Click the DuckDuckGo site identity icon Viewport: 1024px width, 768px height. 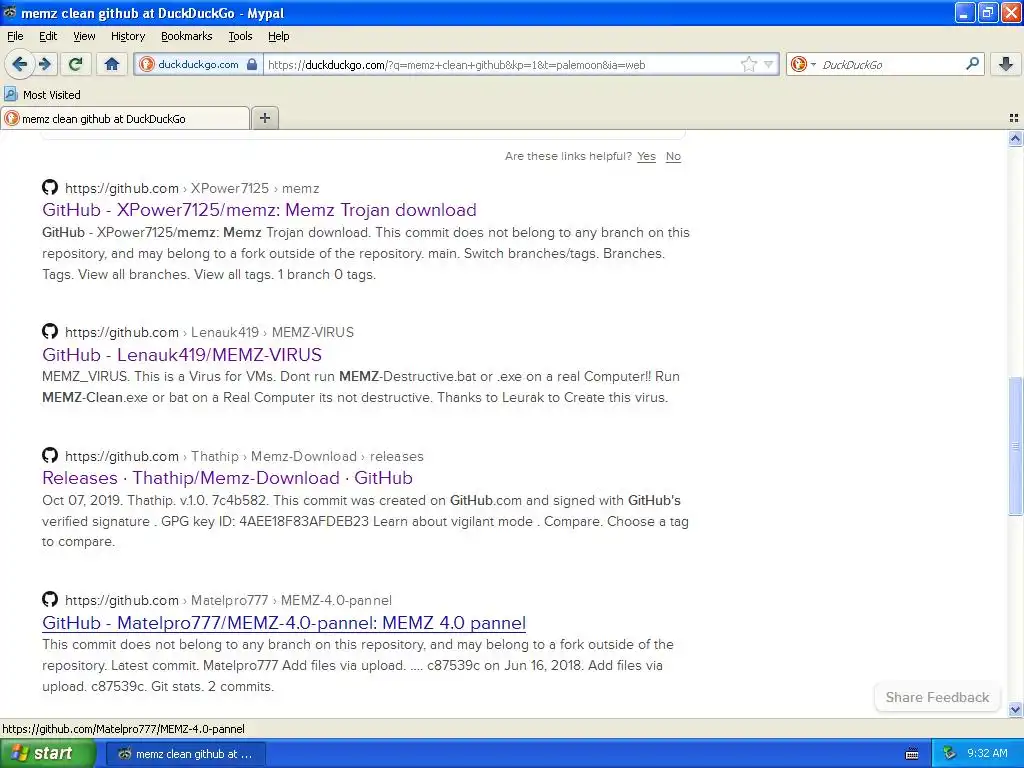tap(147, 64)
